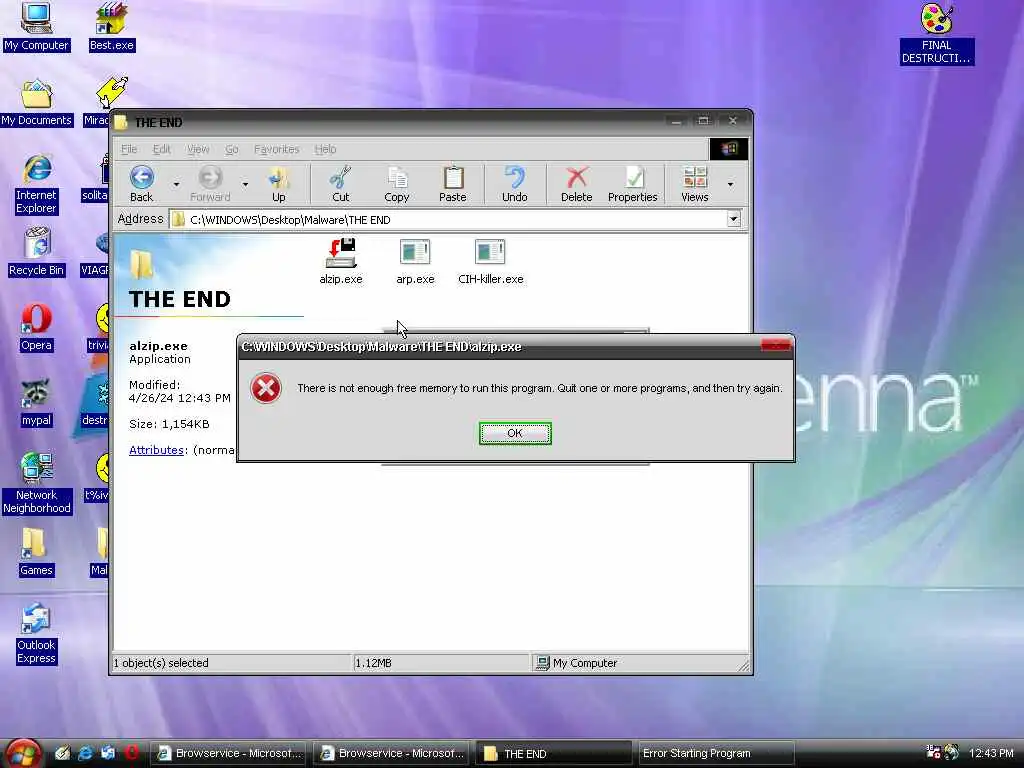Go Back in THE END folder window
1024x768 pixels.
point(141,184)
